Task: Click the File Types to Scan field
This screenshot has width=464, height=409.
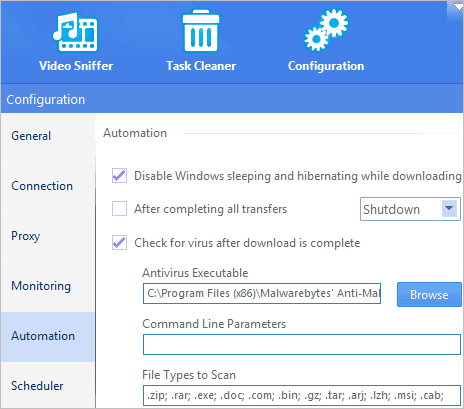Action: click(x=302, y=395)
